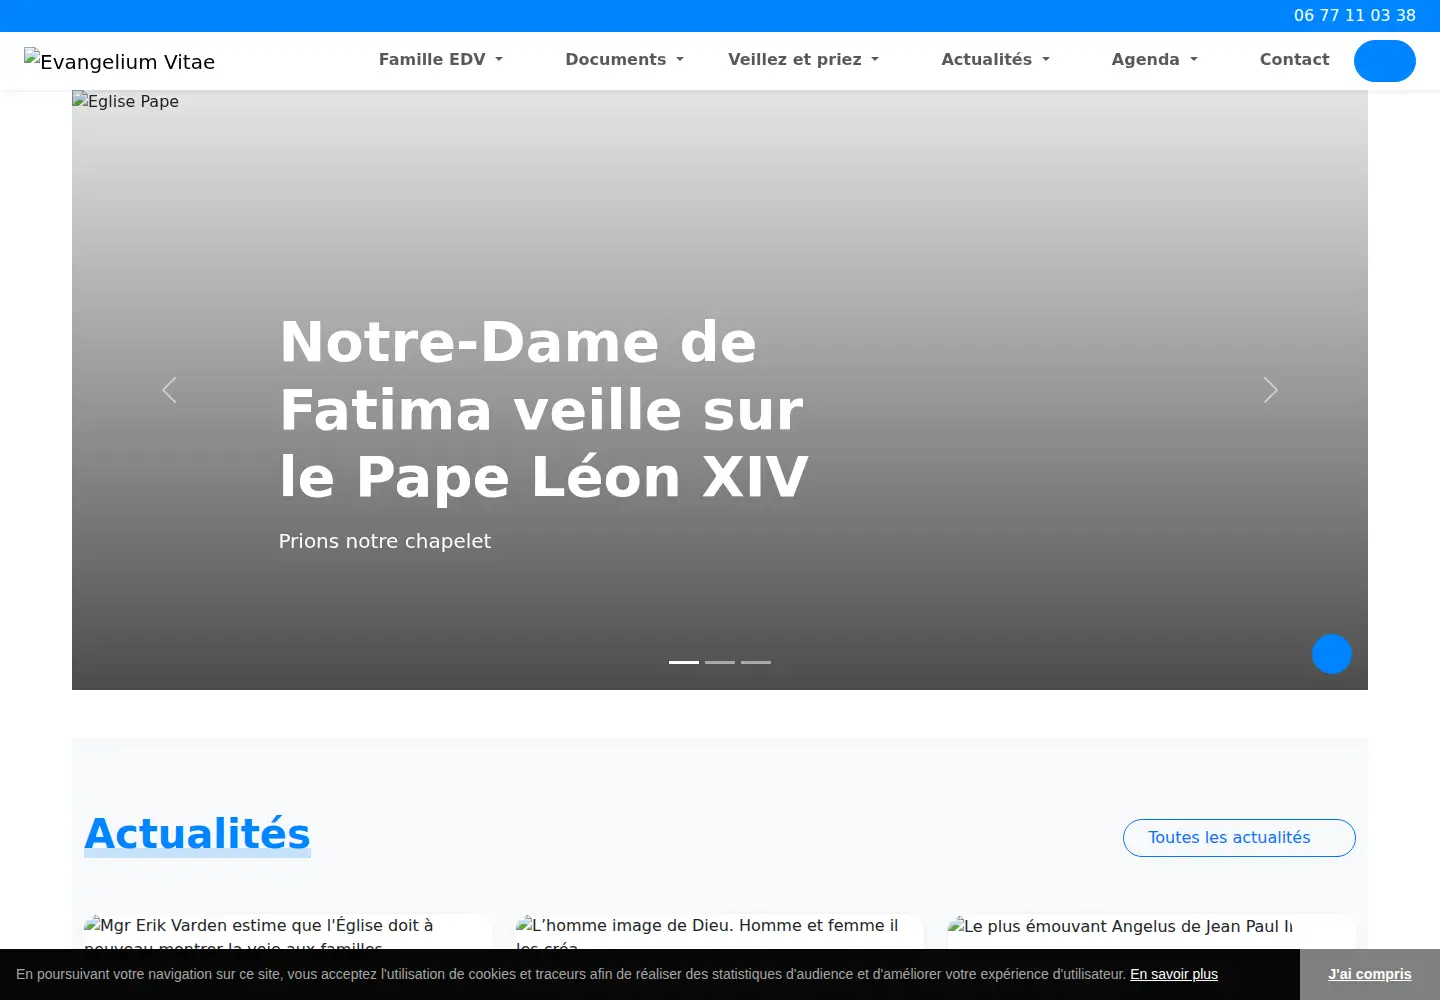Image resolution: width=1440 pixels, height=1000 pixels.
Task: Click the Evangelium Vitae logo
Action: tap(120, 61)
